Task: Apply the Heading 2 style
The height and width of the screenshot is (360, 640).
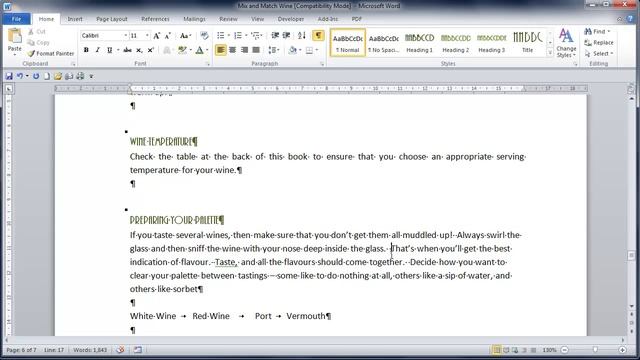Action: (456, 43)
